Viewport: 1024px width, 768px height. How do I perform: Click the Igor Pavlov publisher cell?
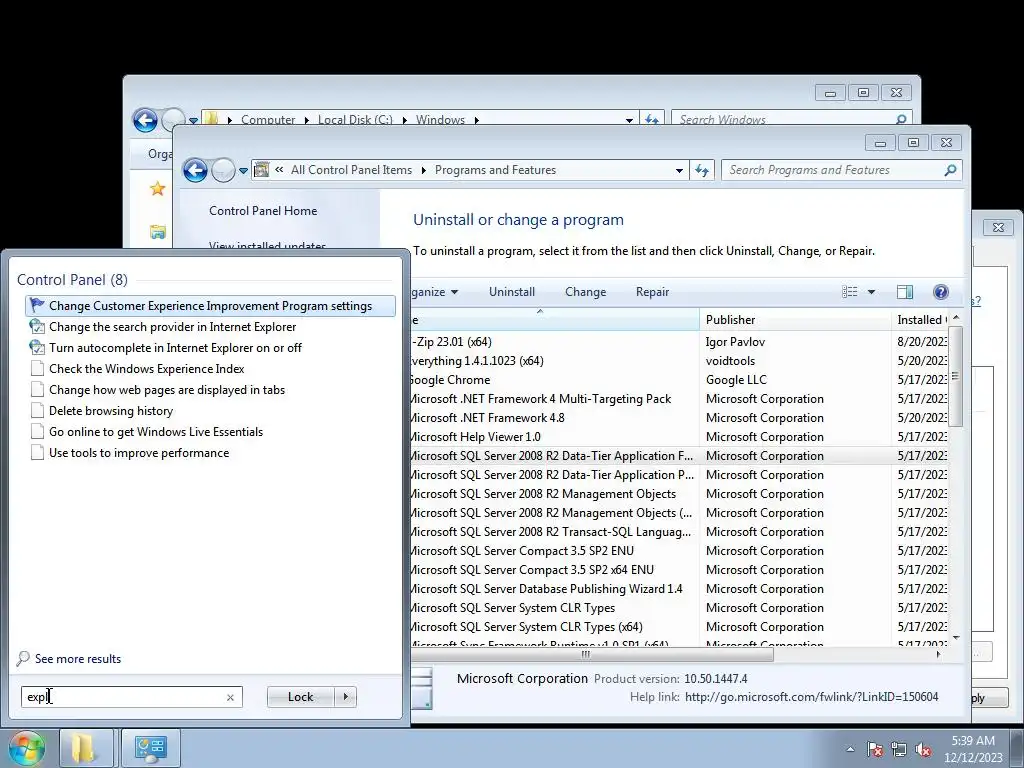click(x=735, y=342)
